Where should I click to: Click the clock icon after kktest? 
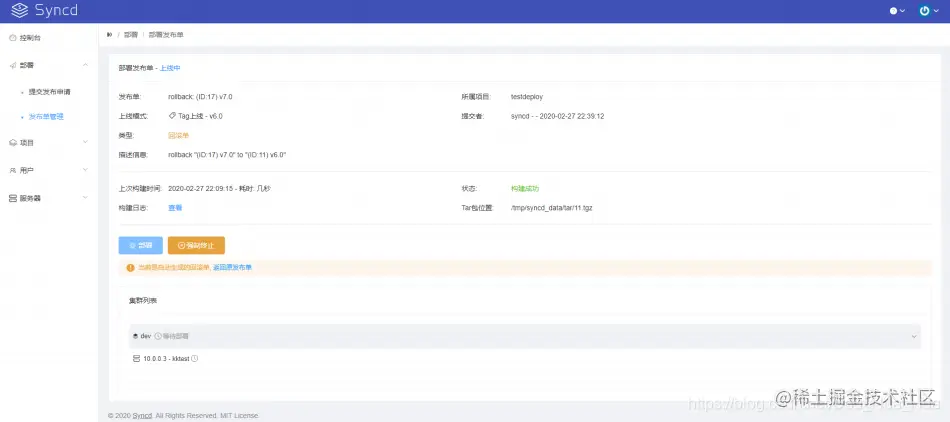coord(194,358)
